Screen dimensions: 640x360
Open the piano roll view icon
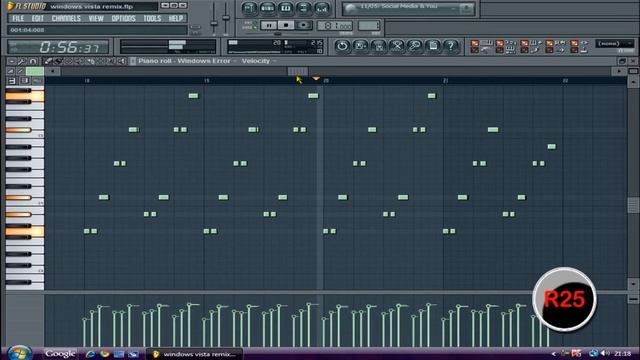[286, 8]
